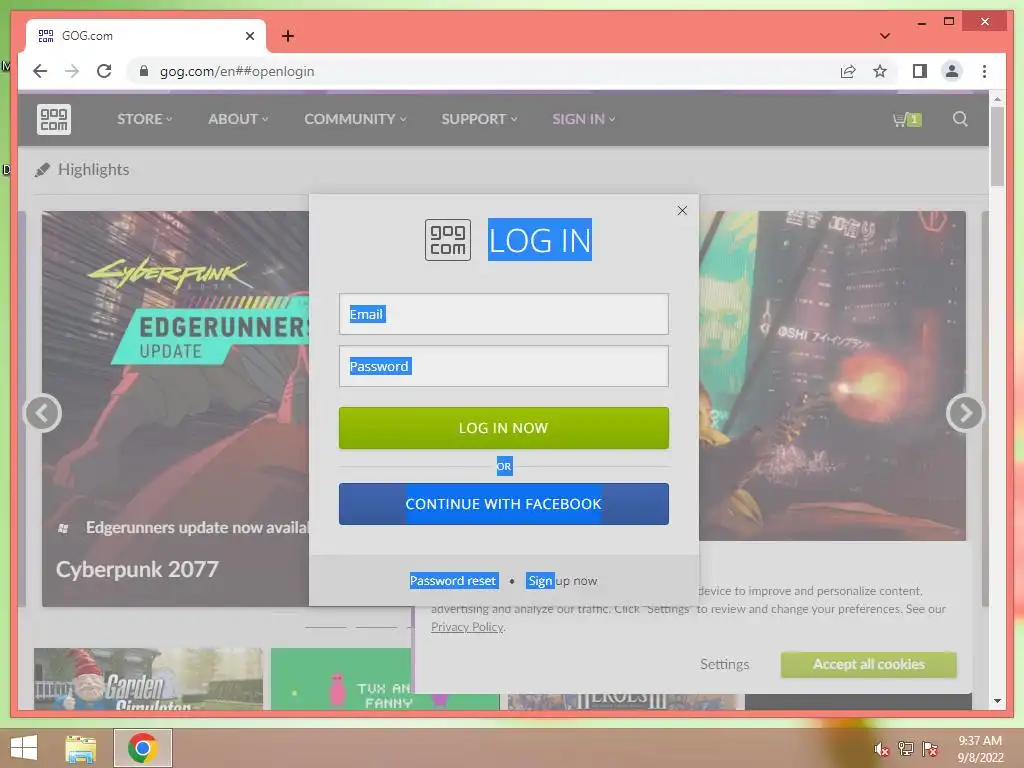The width and height of the screenshot is (1024, 768).
Task: Open the Cyberpunk 2077 highlight banner
Action: coord(175,408)
